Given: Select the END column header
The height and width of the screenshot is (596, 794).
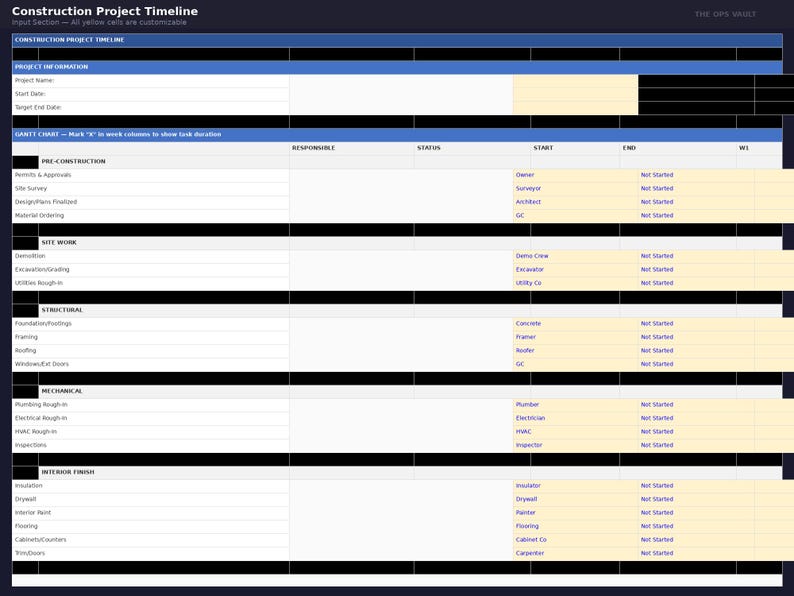Looking at the screenshot, I should pos(678,148).
